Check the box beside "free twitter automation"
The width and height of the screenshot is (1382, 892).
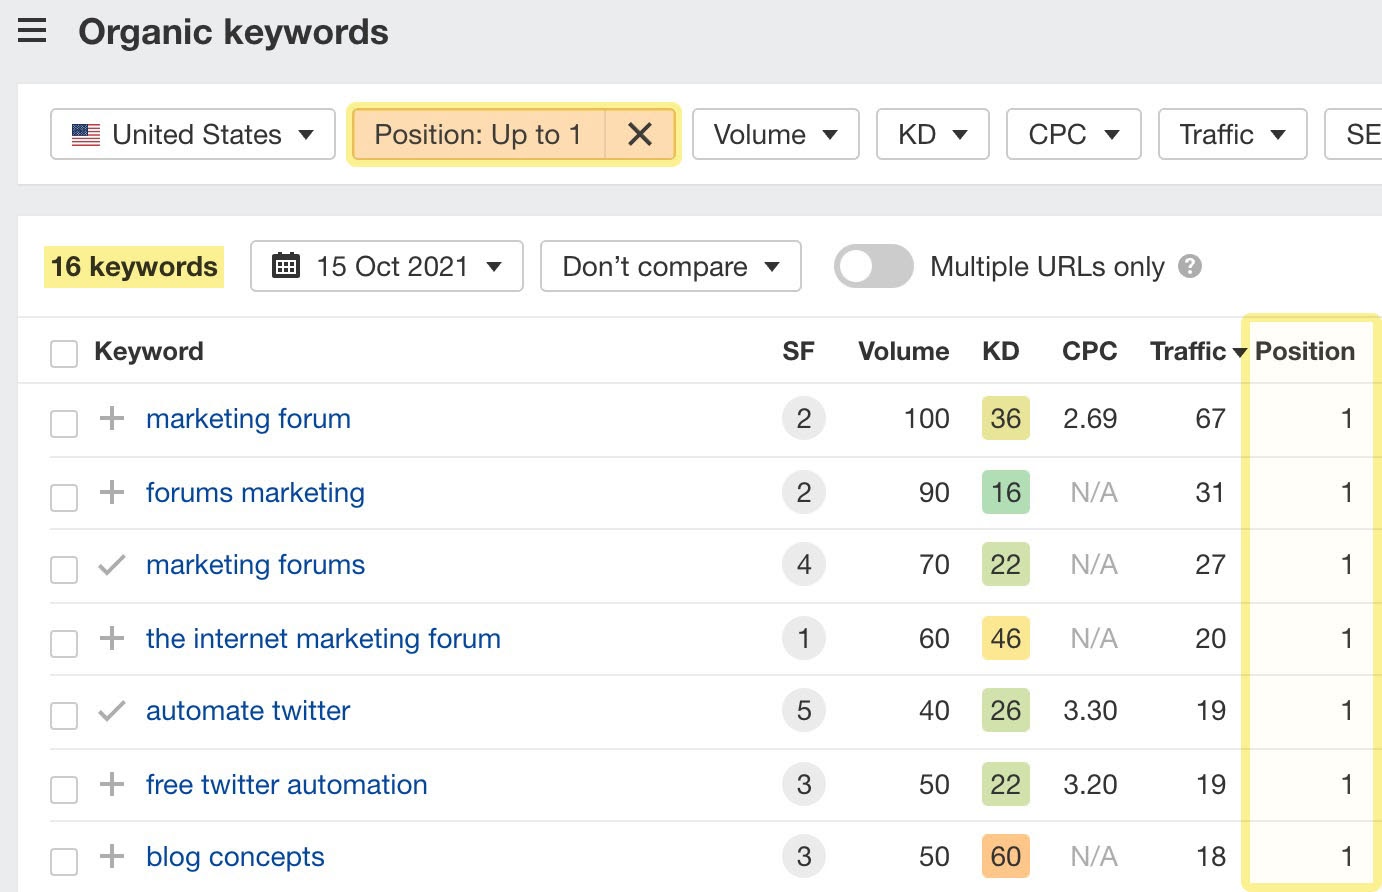click(63, 789)
